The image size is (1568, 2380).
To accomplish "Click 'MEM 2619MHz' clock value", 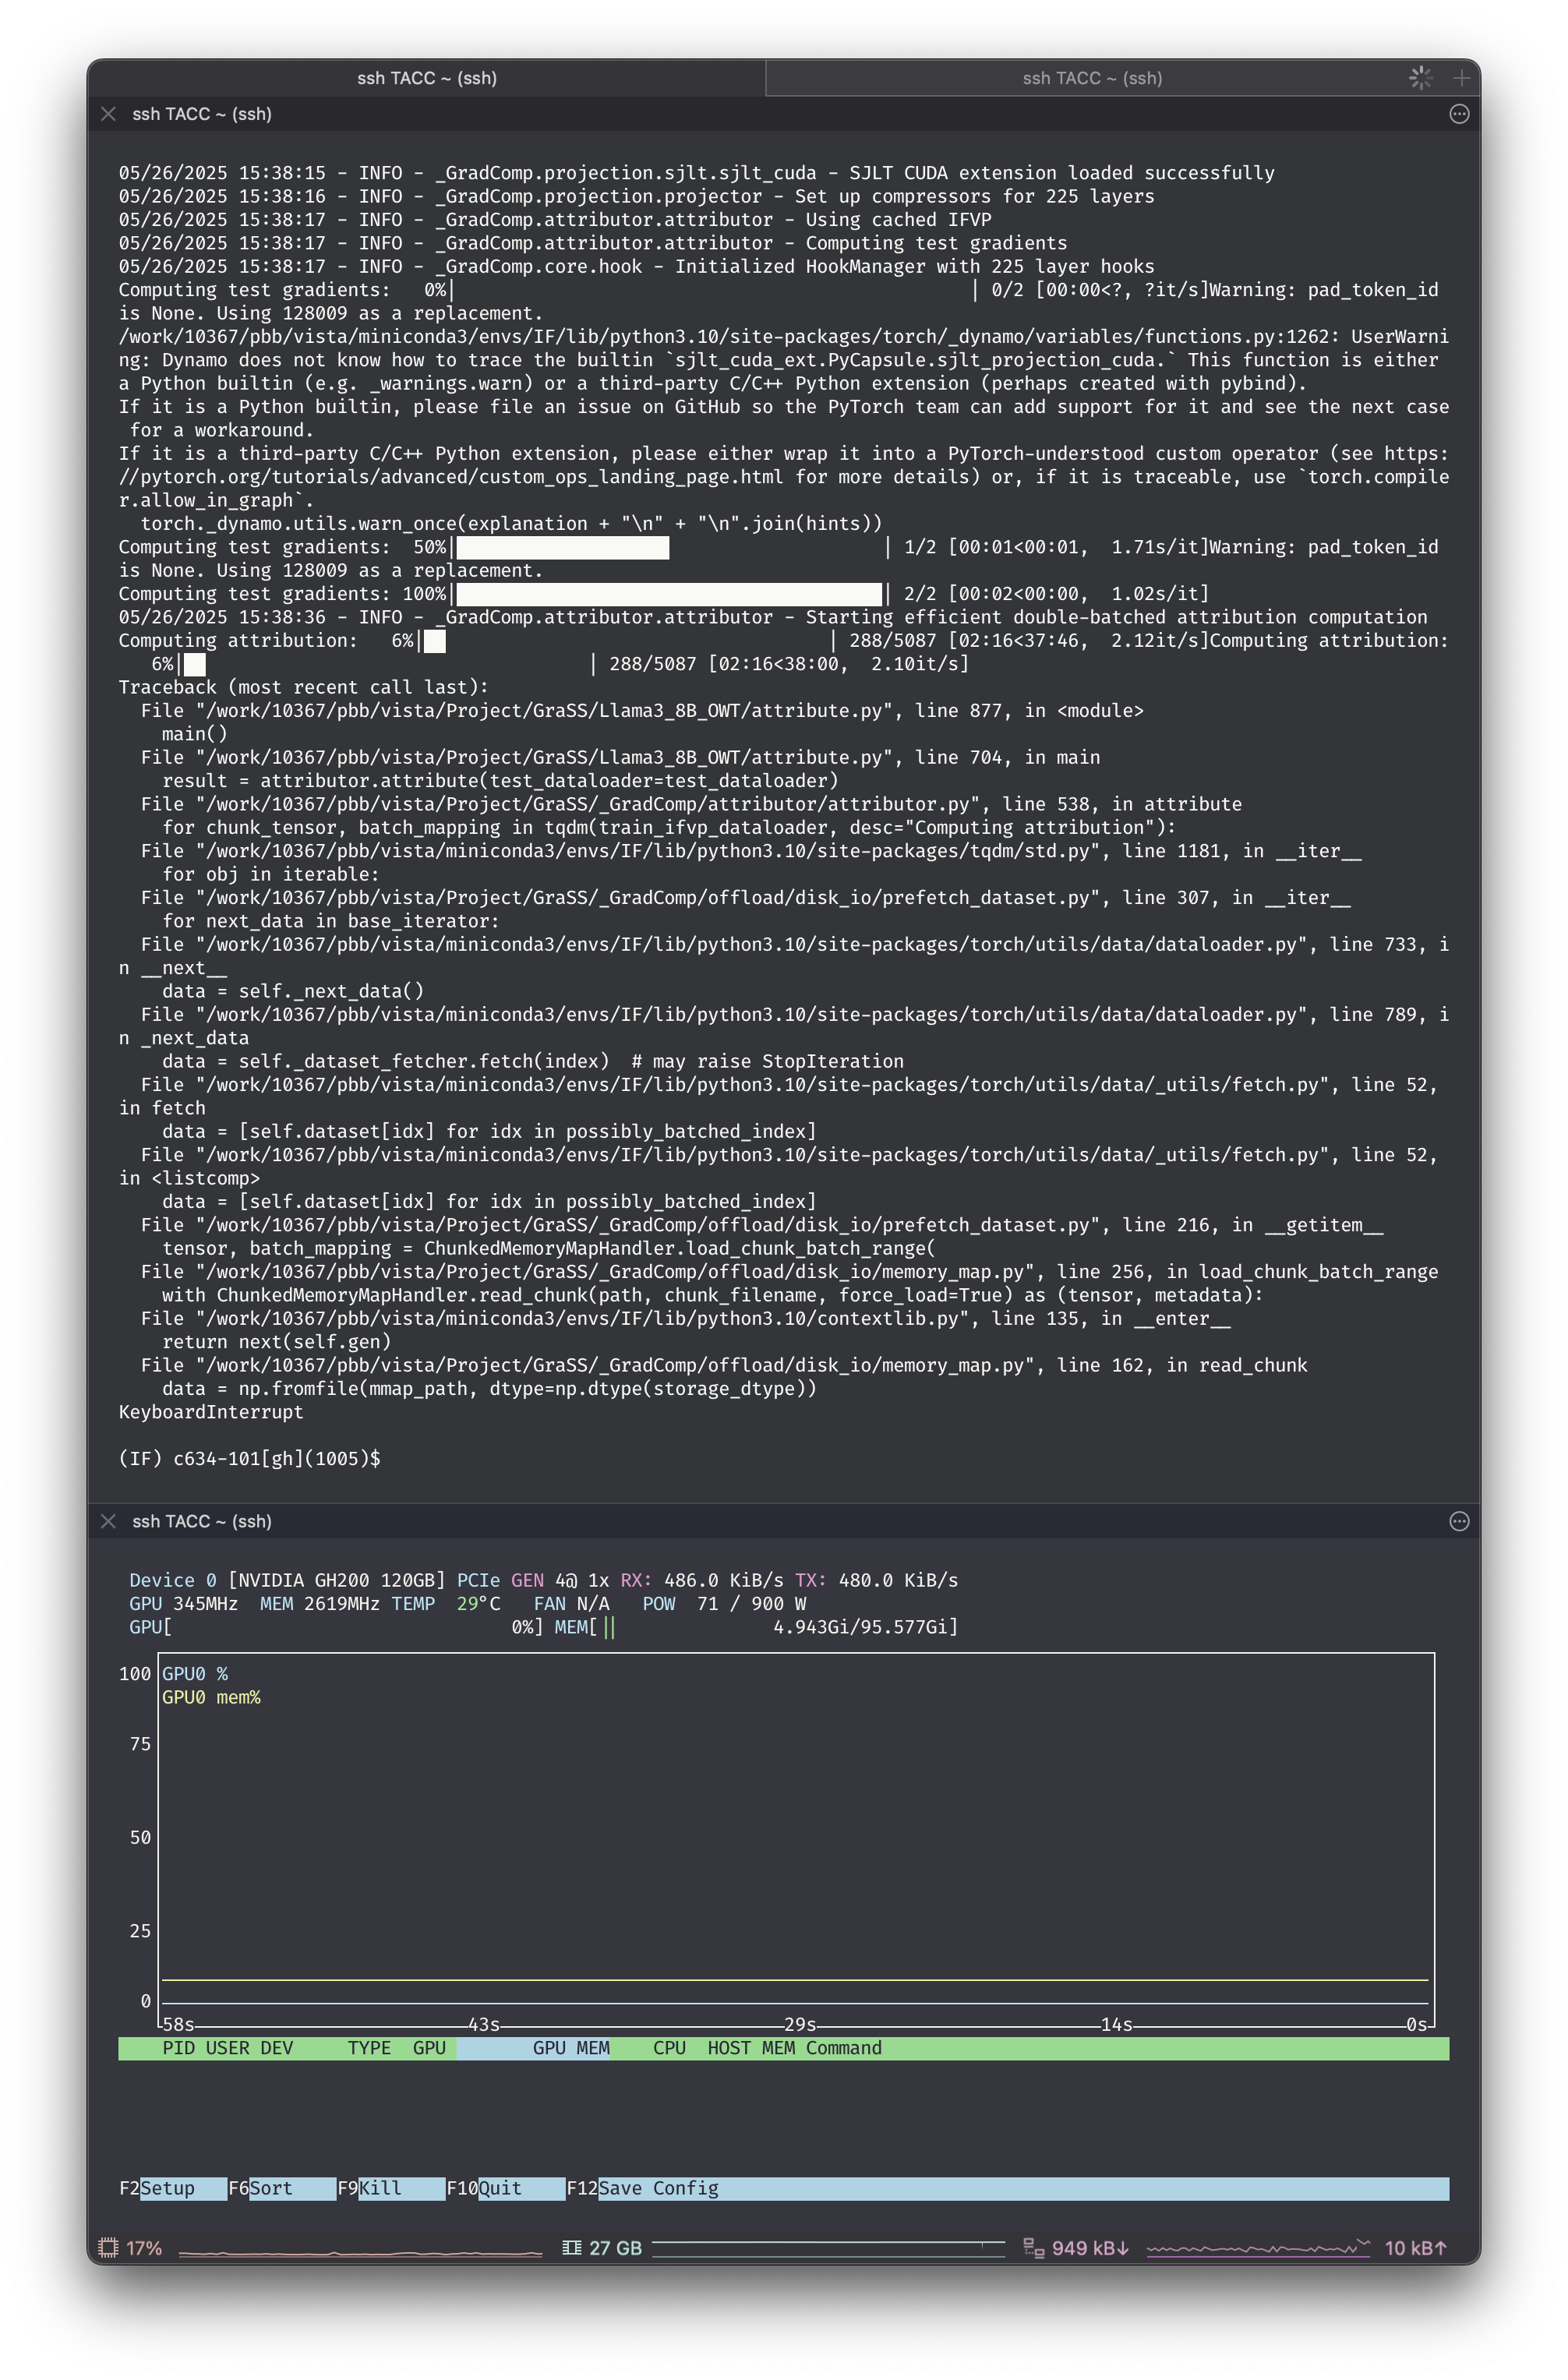I will pos(320,1604).
